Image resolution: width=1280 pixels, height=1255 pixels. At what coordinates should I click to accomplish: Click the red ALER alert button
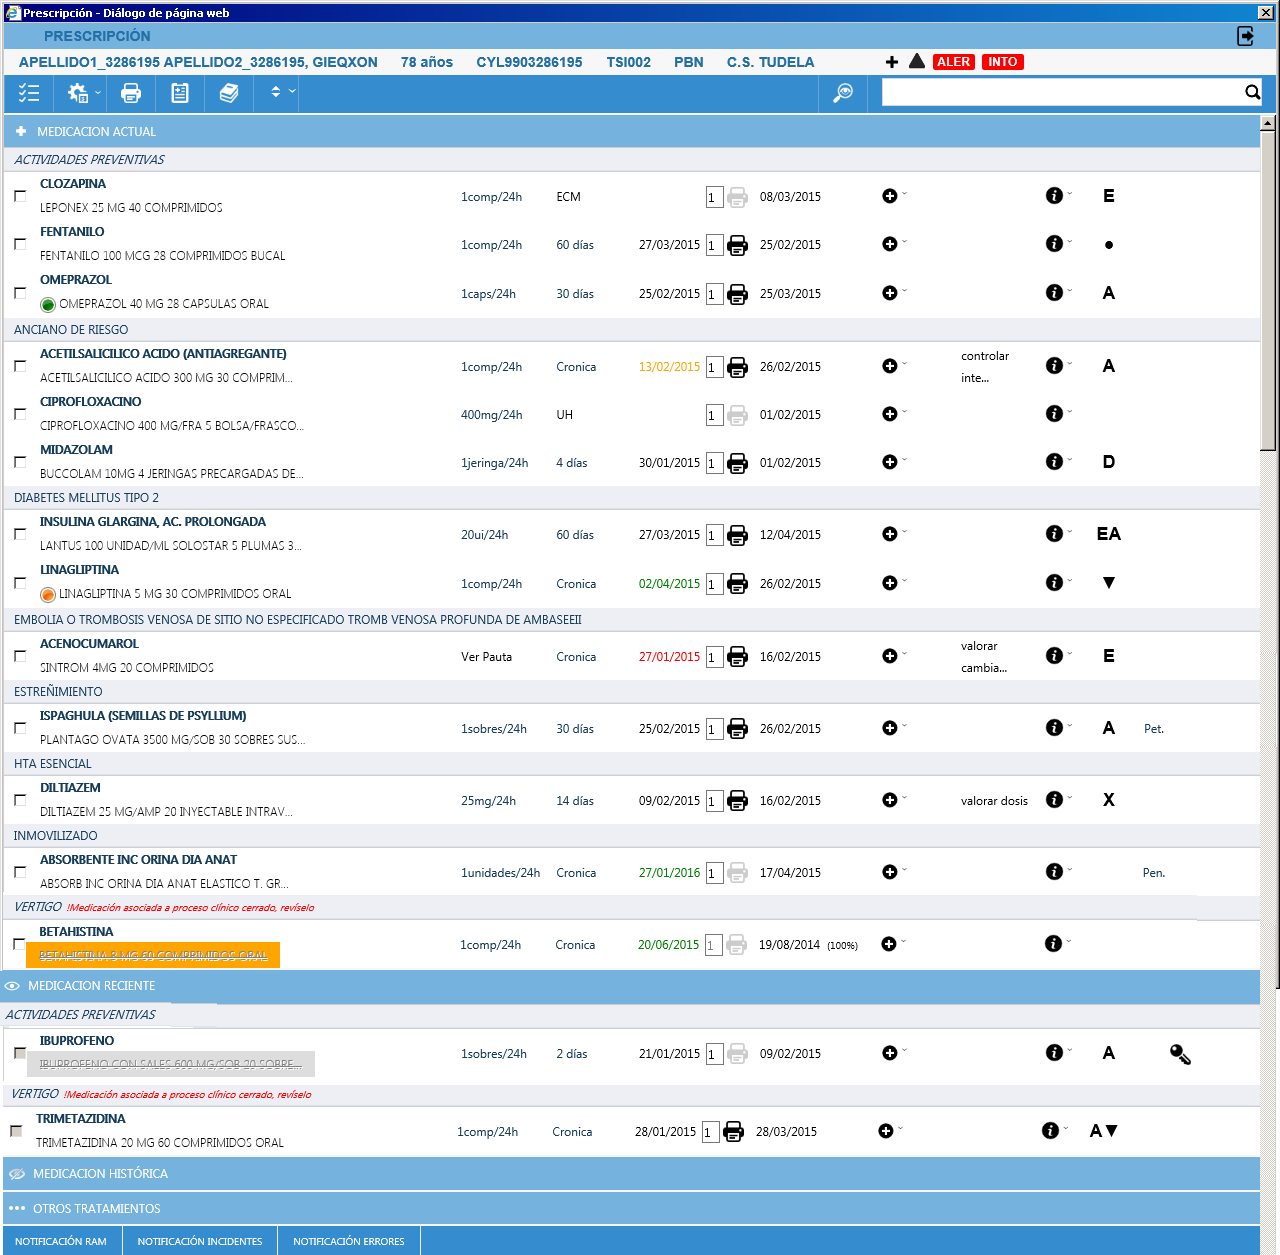953,62
